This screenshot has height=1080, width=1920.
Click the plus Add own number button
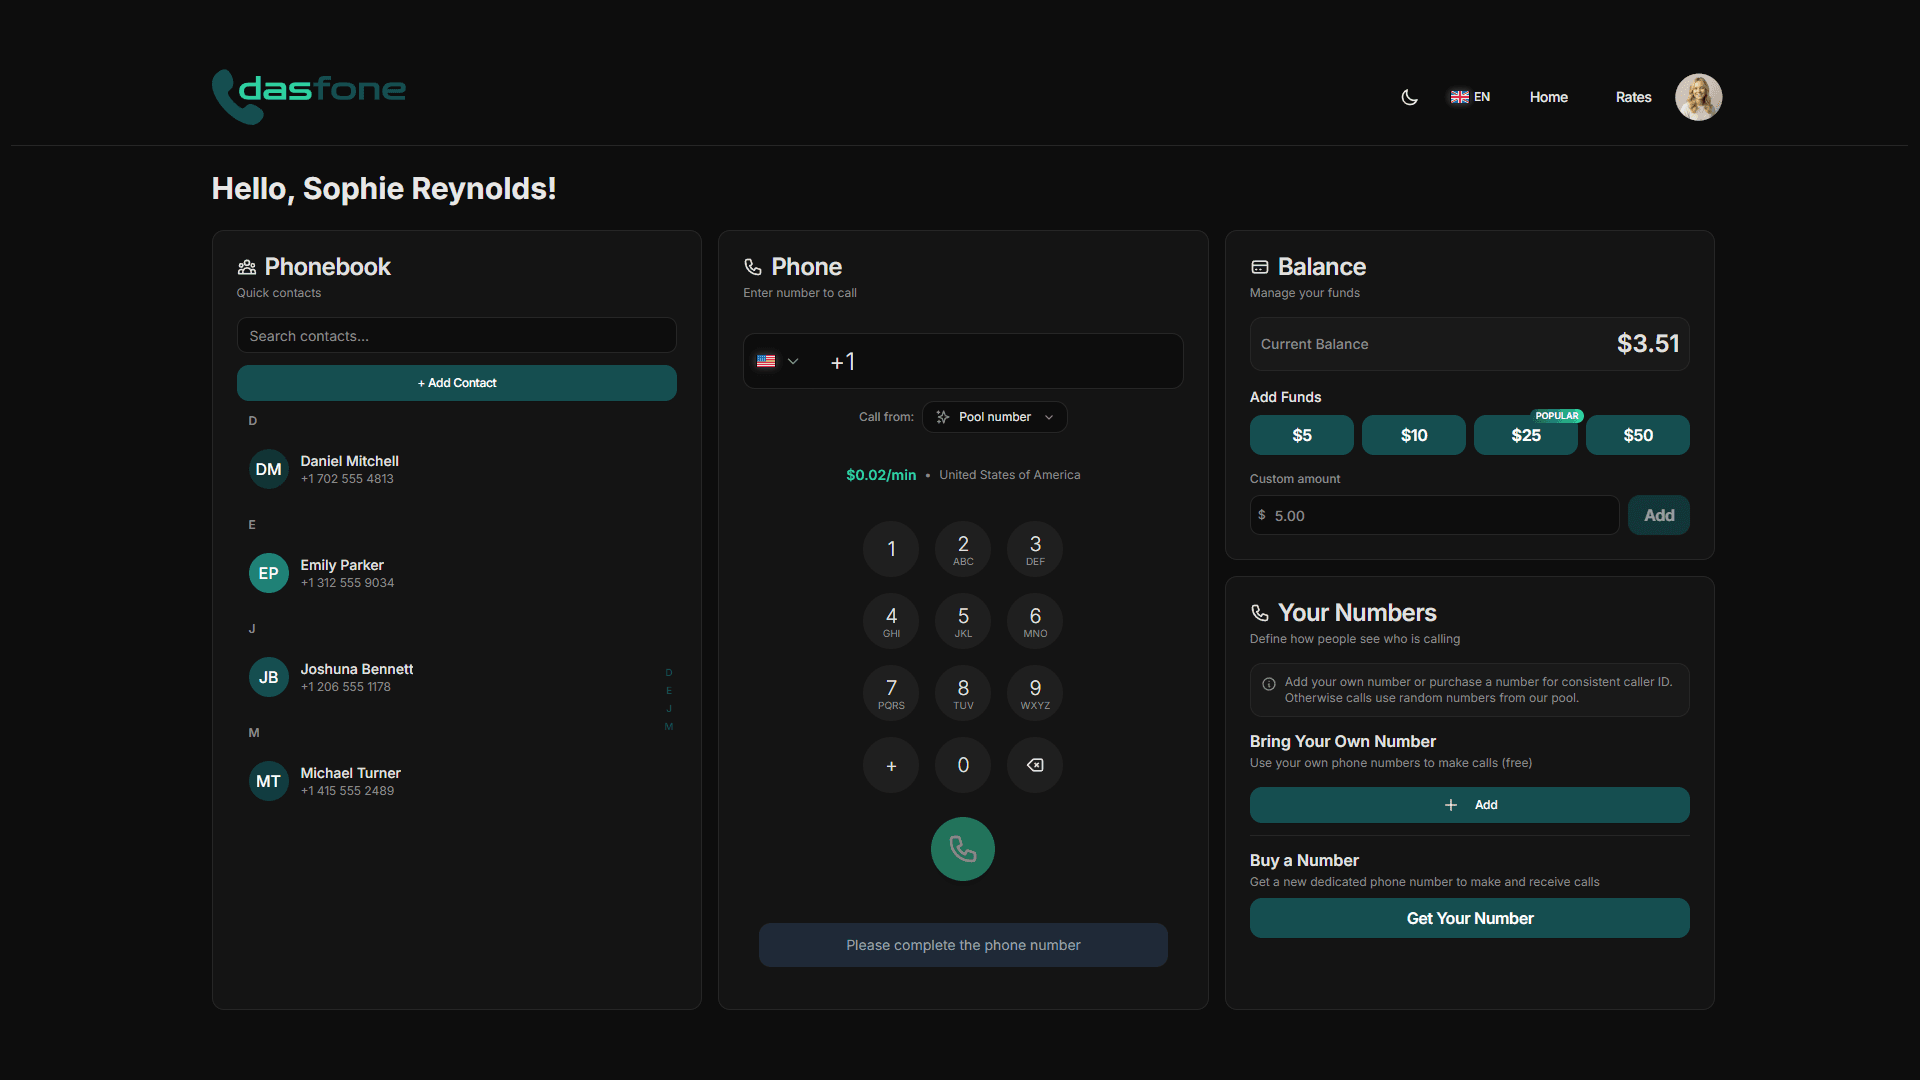tap(1469, 805)
